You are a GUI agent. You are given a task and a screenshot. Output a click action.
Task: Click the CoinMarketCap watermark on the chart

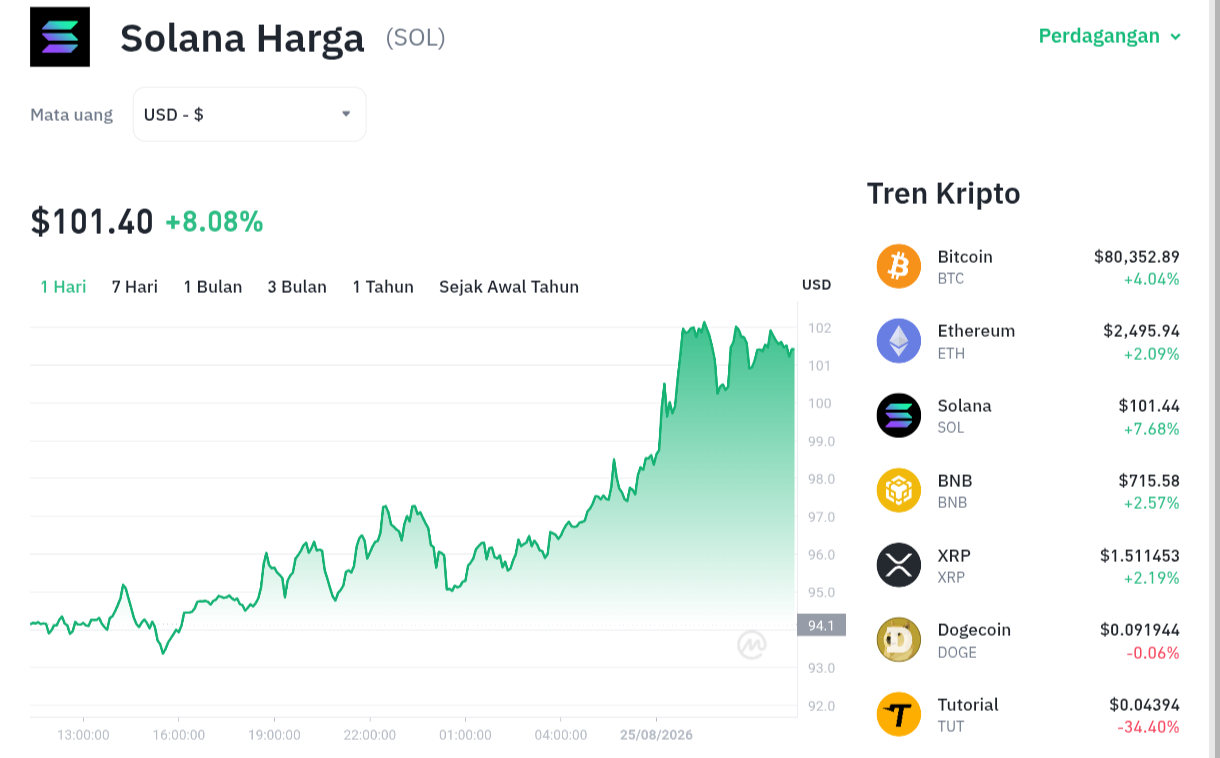752,646
